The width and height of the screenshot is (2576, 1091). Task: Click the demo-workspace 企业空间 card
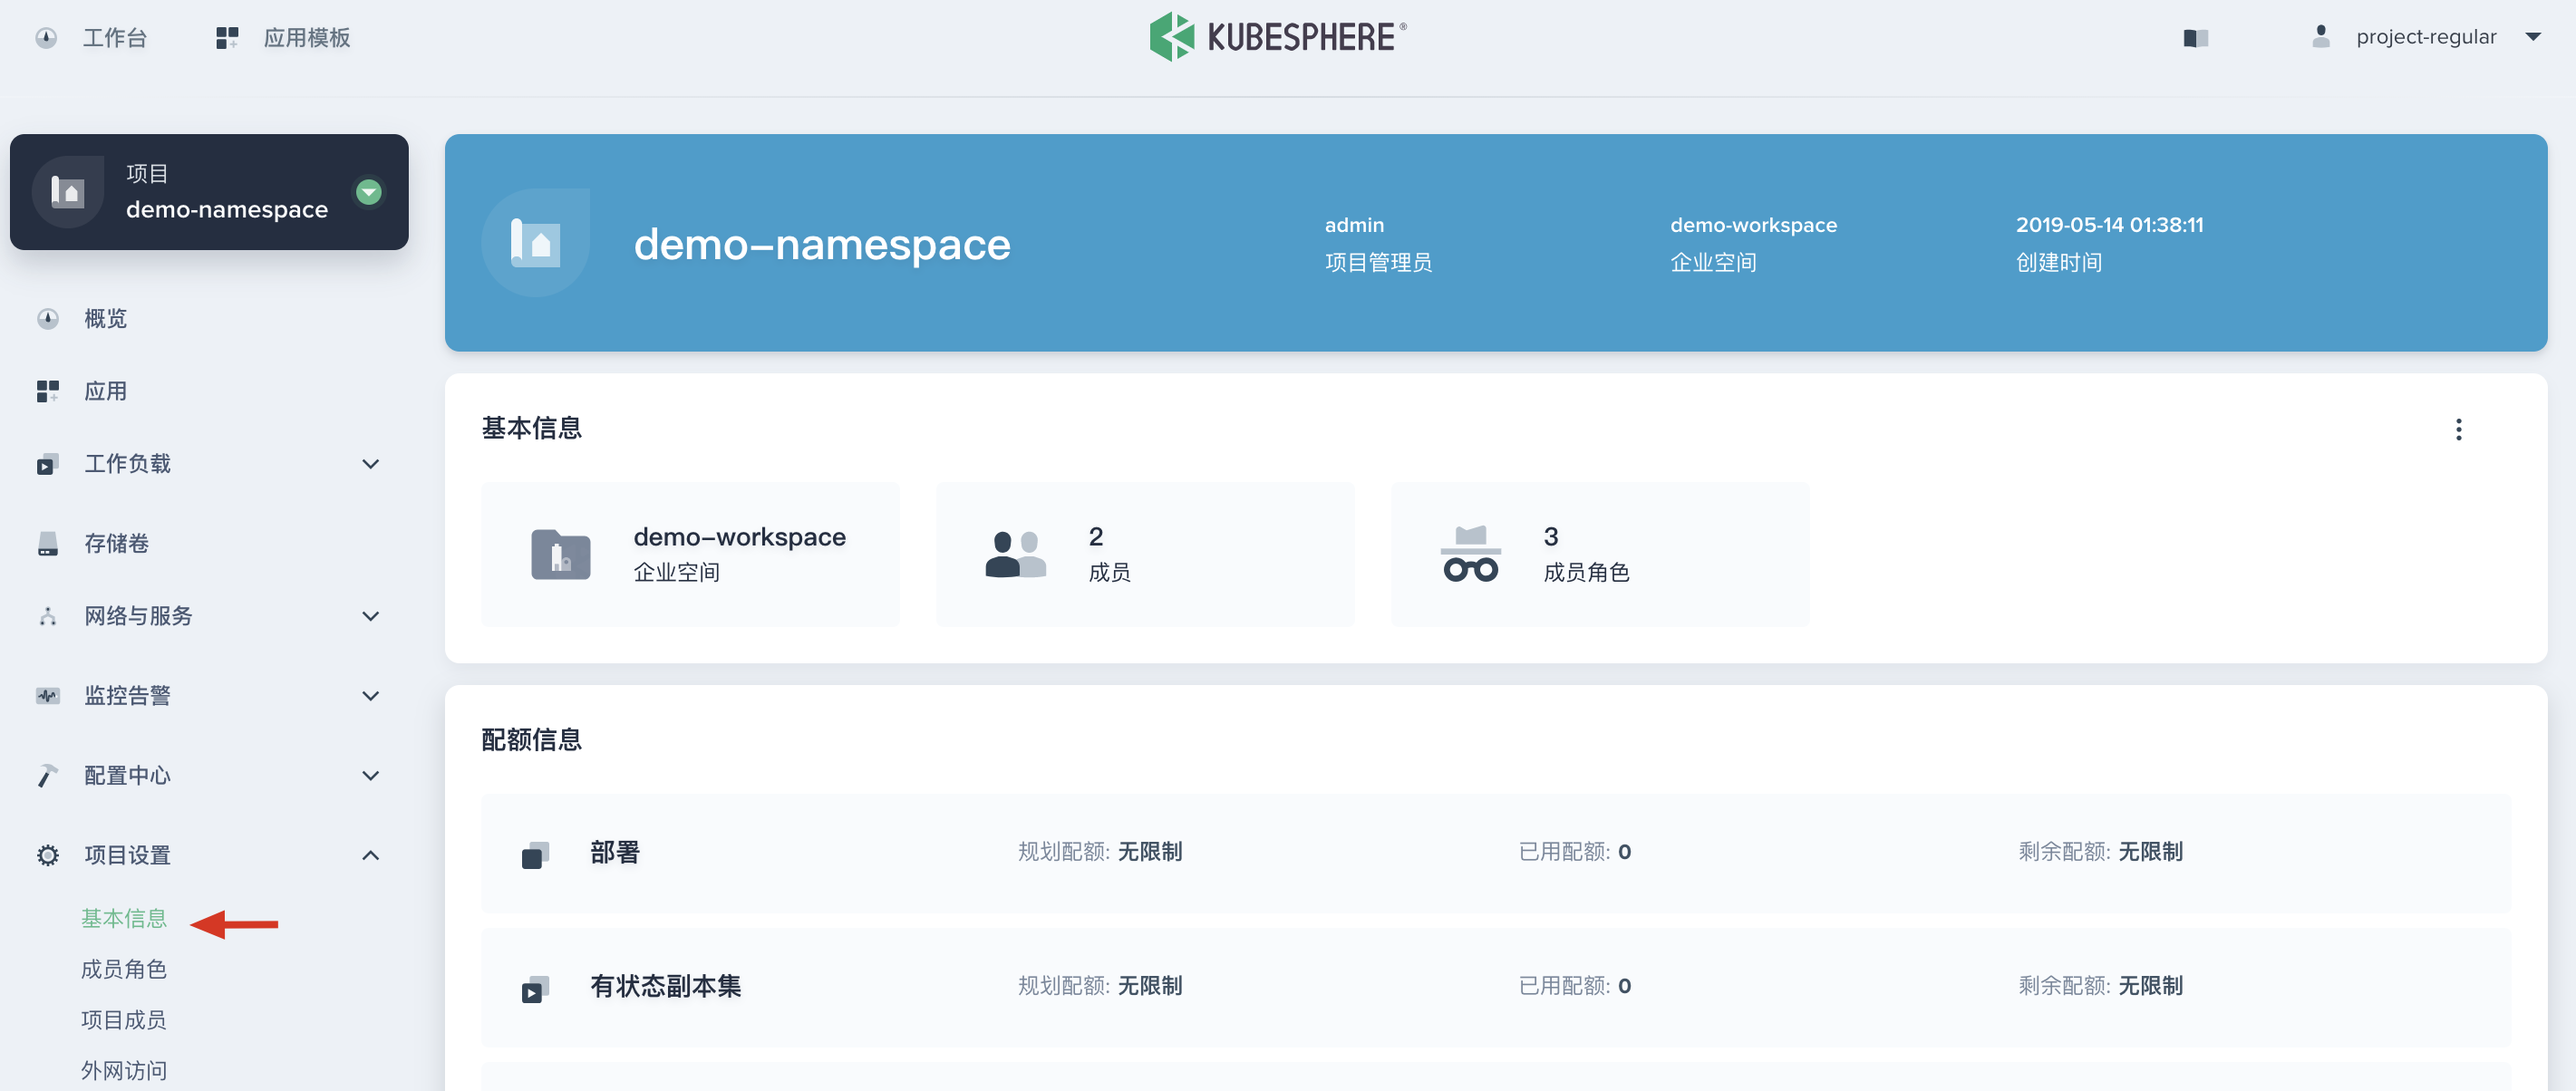click(x=690, y=554)
